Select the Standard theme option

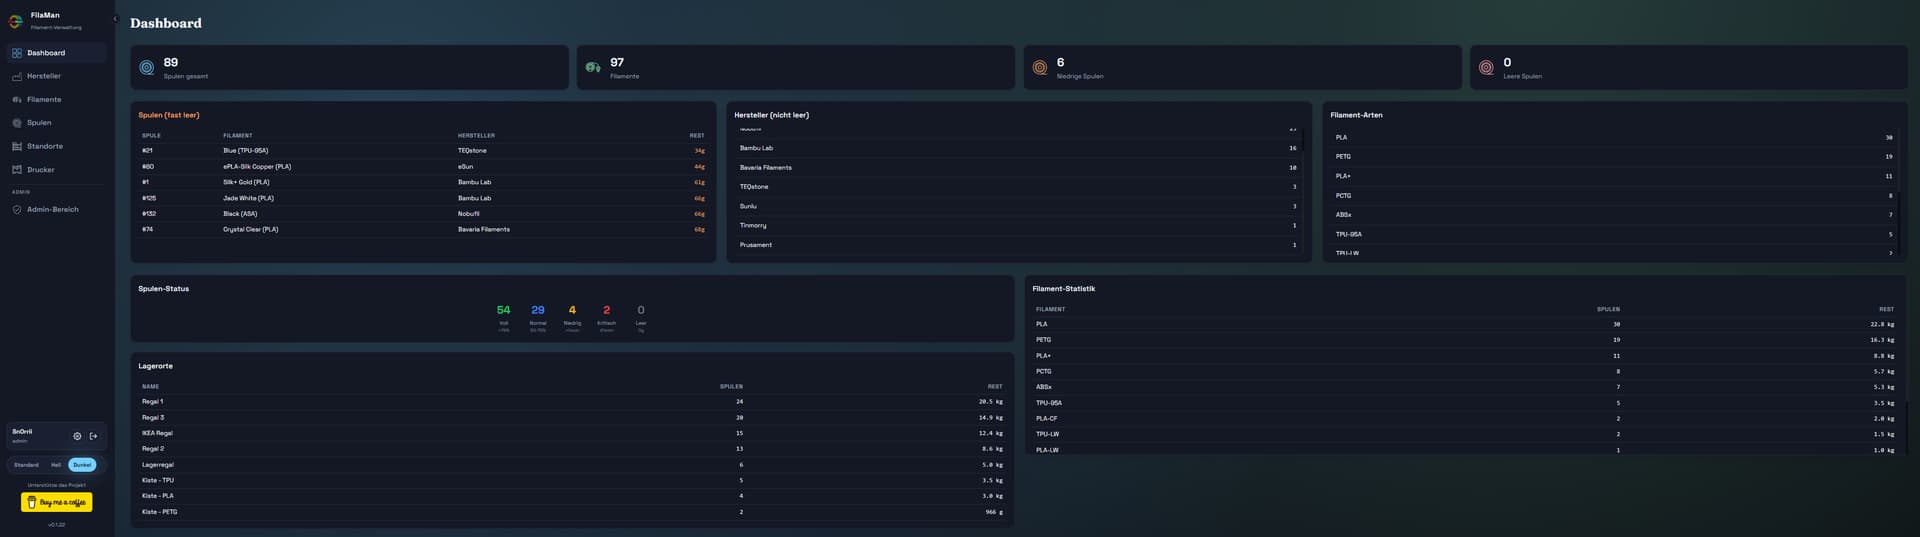tap(27, 465)
